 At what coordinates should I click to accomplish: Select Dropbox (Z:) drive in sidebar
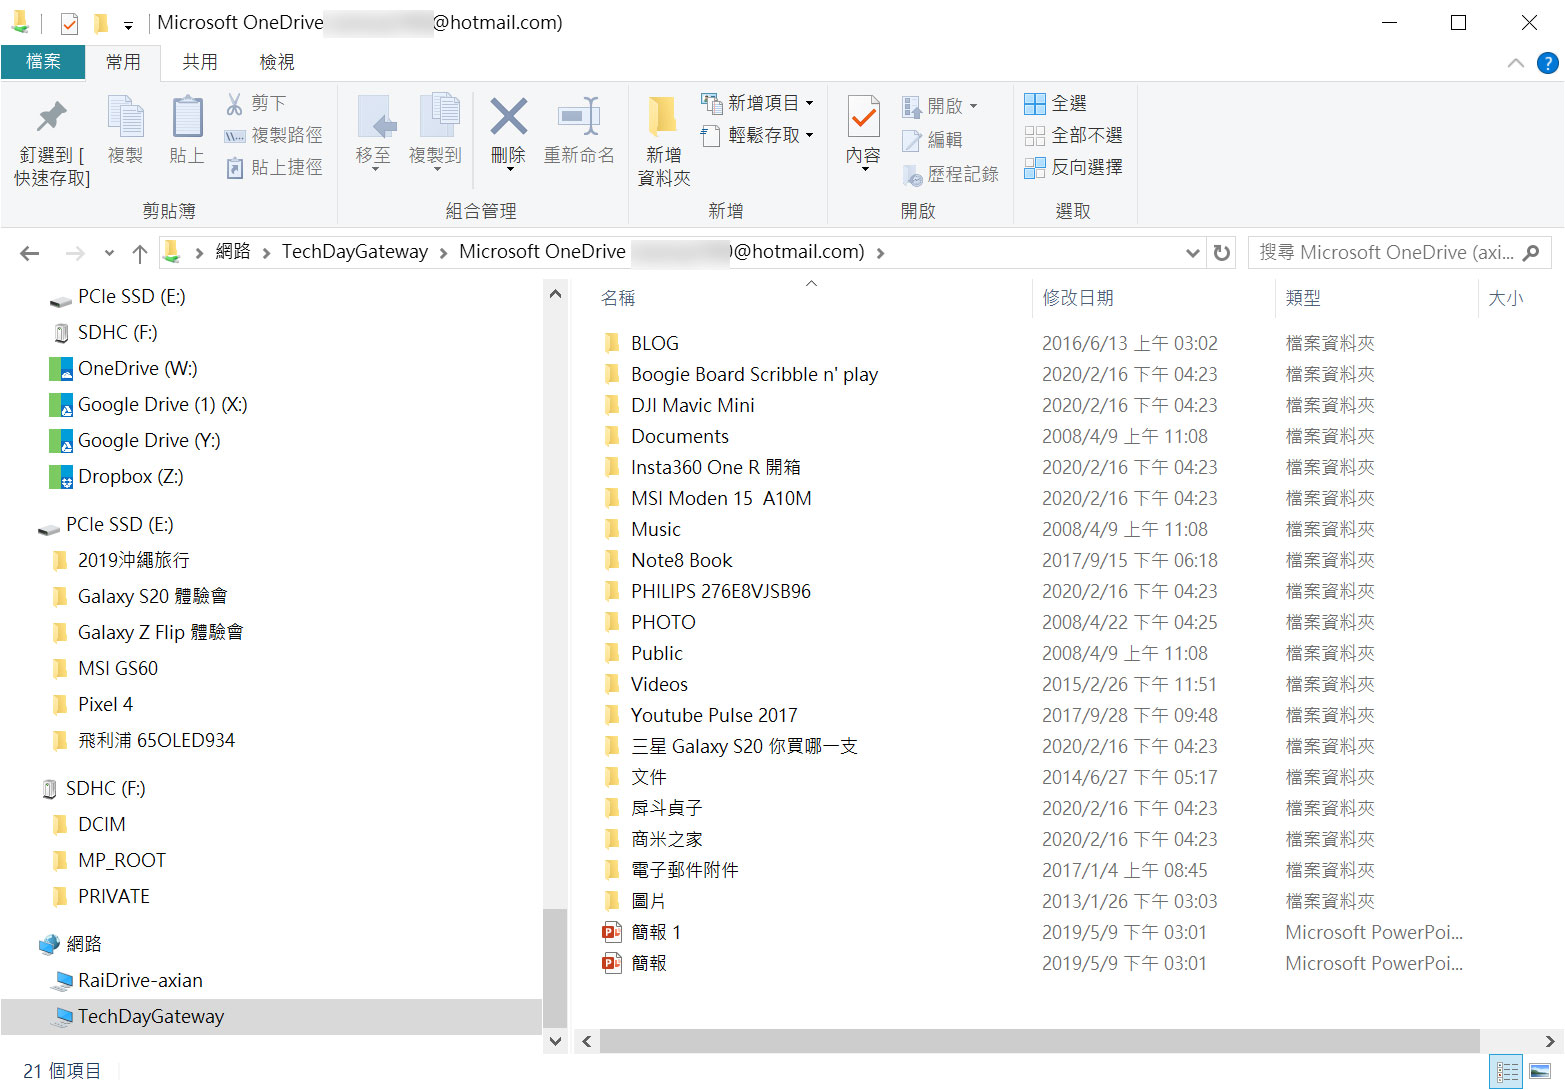coord(130,476)
